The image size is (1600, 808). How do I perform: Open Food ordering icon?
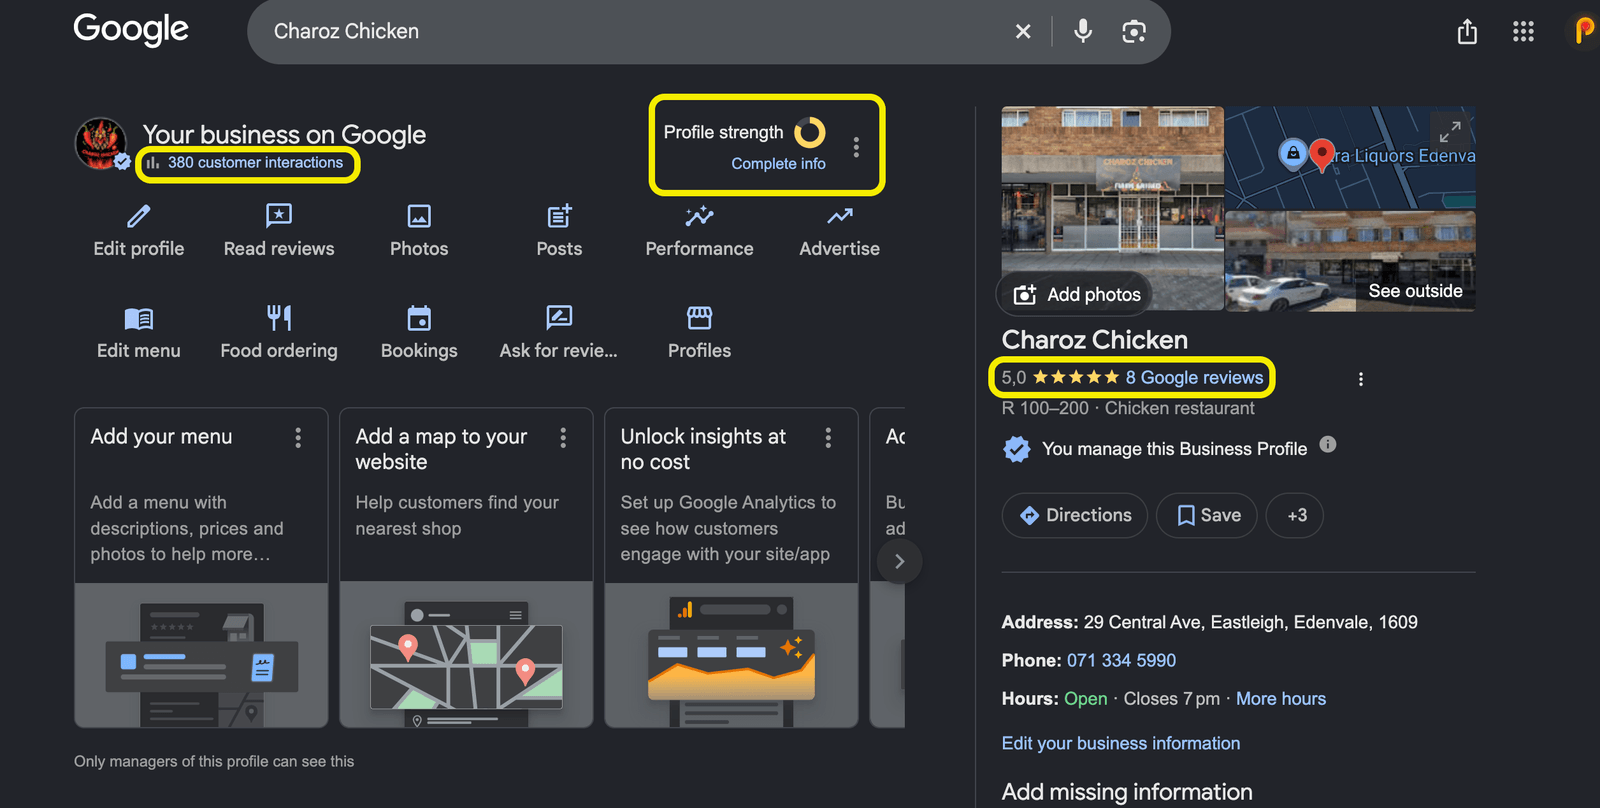279,318
